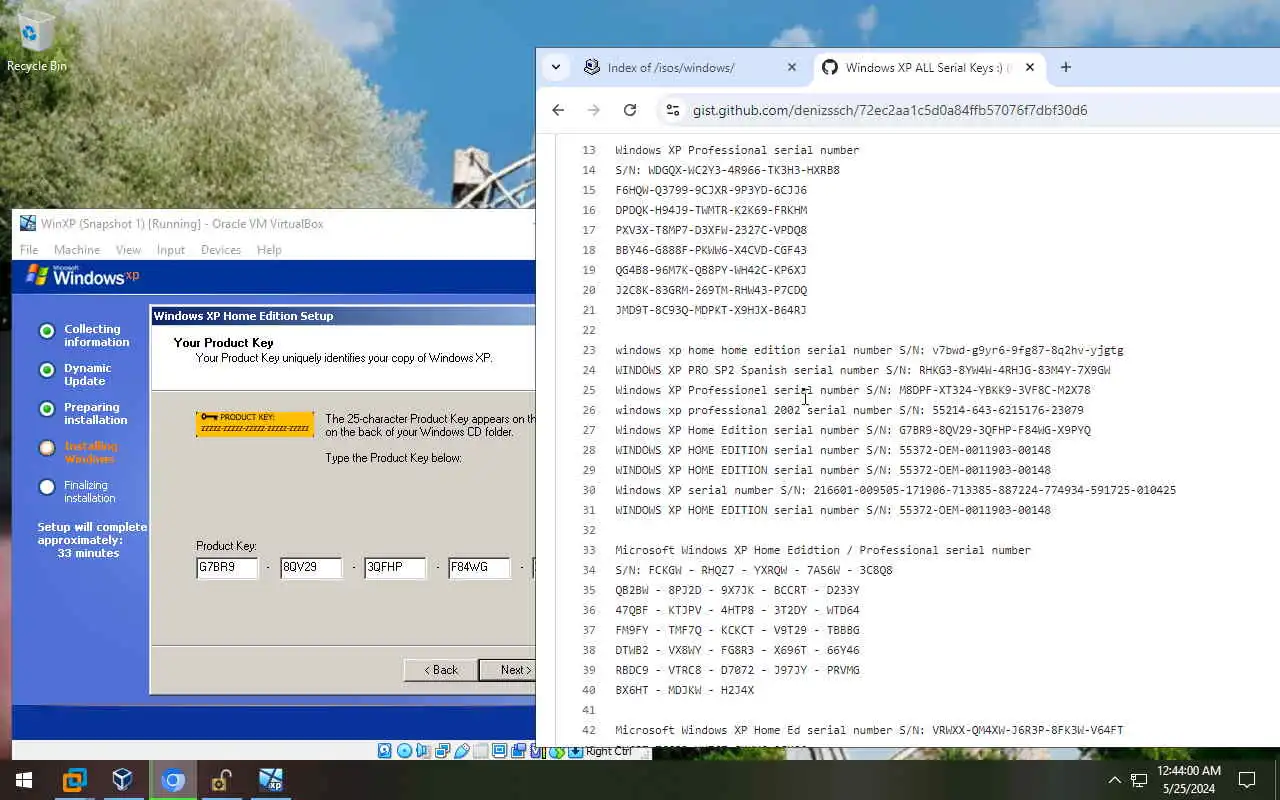The height and width of the screenshot is (800, 1280).
Task: Click line 23 serial v7bwd-g9yr6-9fg87-8q2hv-yjgtg
Action: click(x=1028, y=350)
